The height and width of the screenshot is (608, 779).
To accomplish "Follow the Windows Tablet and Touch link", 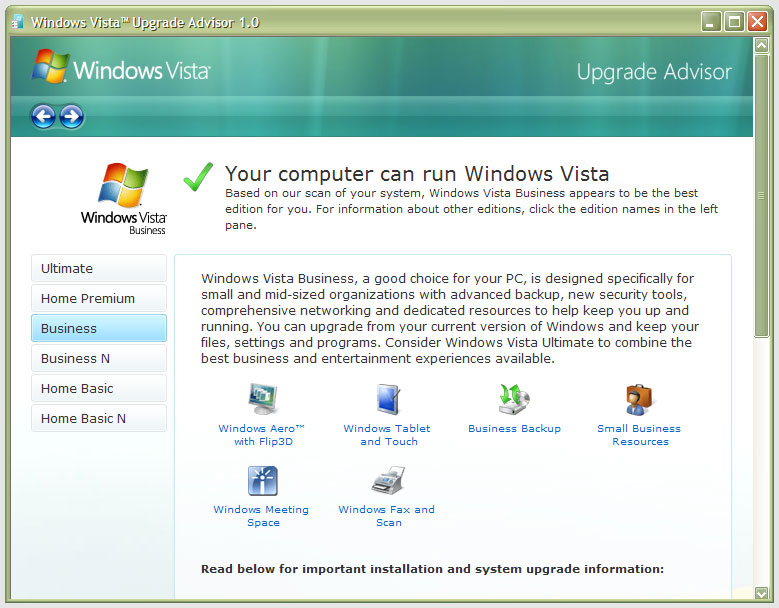I will (388, 435).
